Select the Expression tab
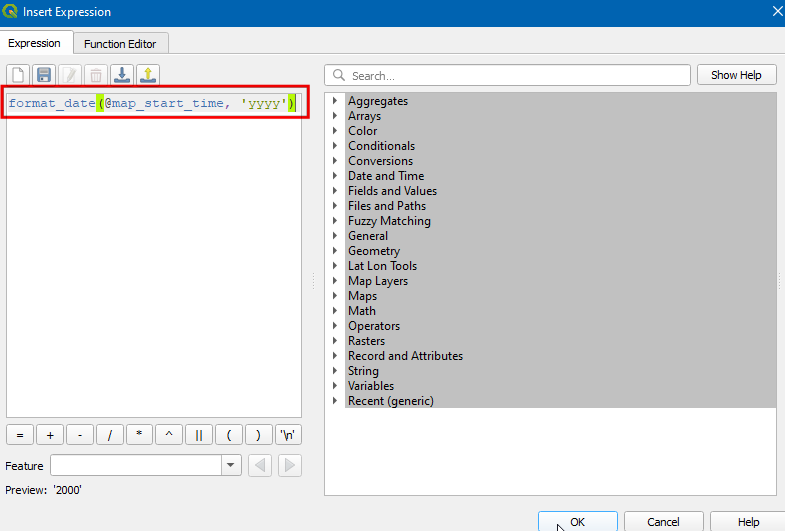 [x=35, y=44]
